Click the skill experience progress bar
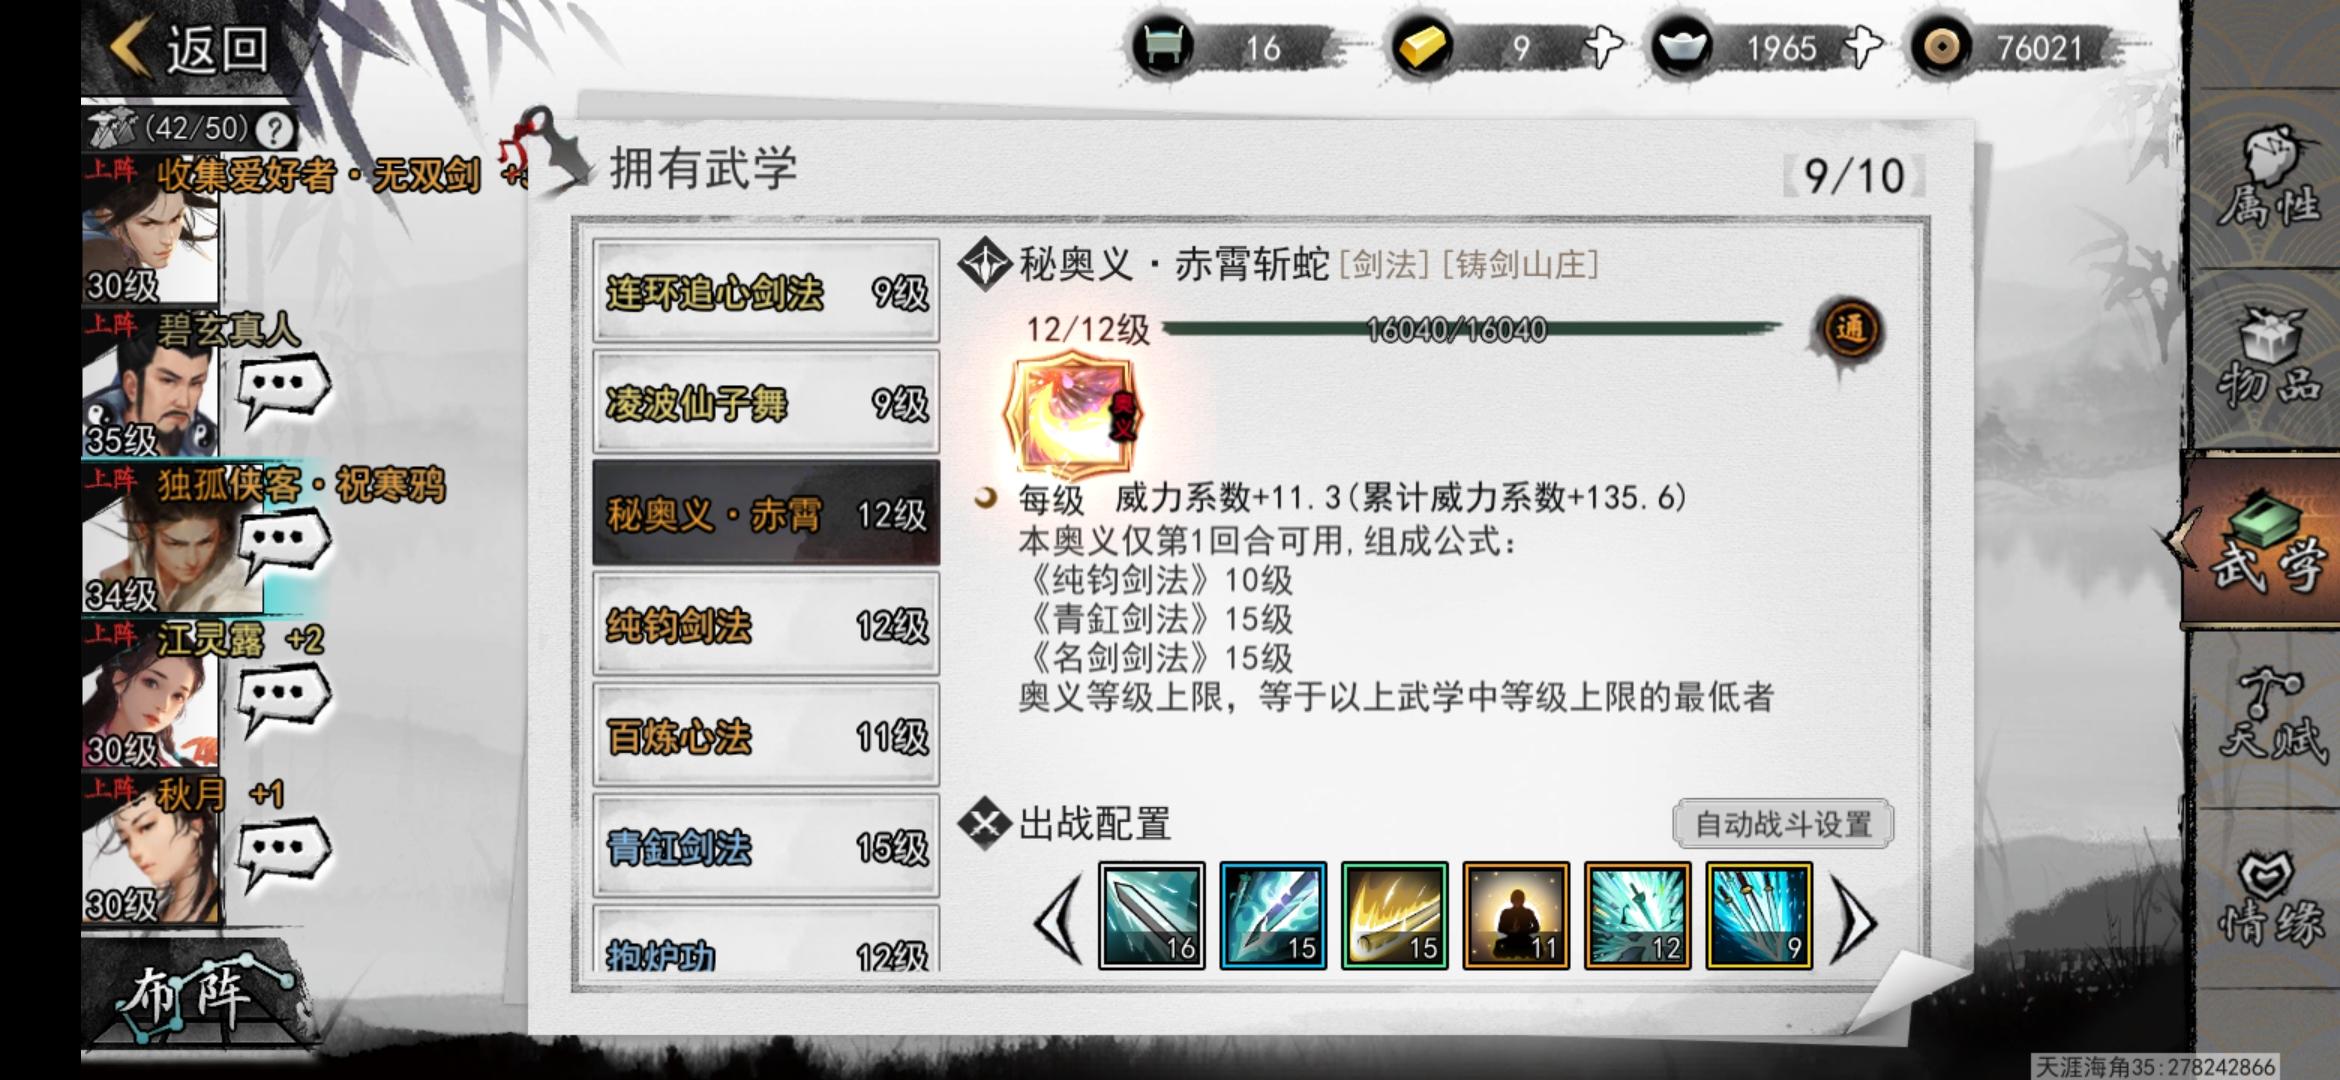 click(x=1471, y=329)
